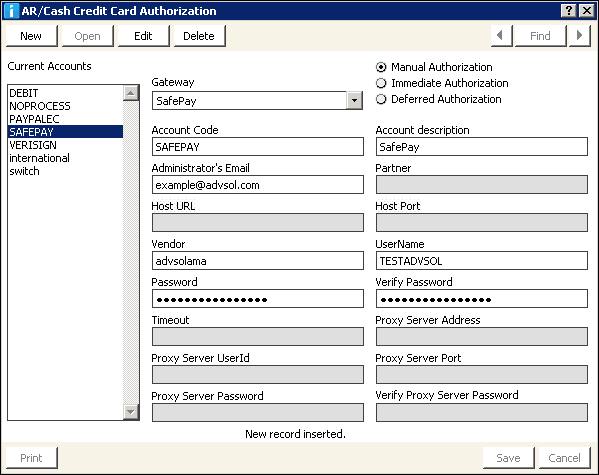Click the Timeout field

(x=258, y=336)
